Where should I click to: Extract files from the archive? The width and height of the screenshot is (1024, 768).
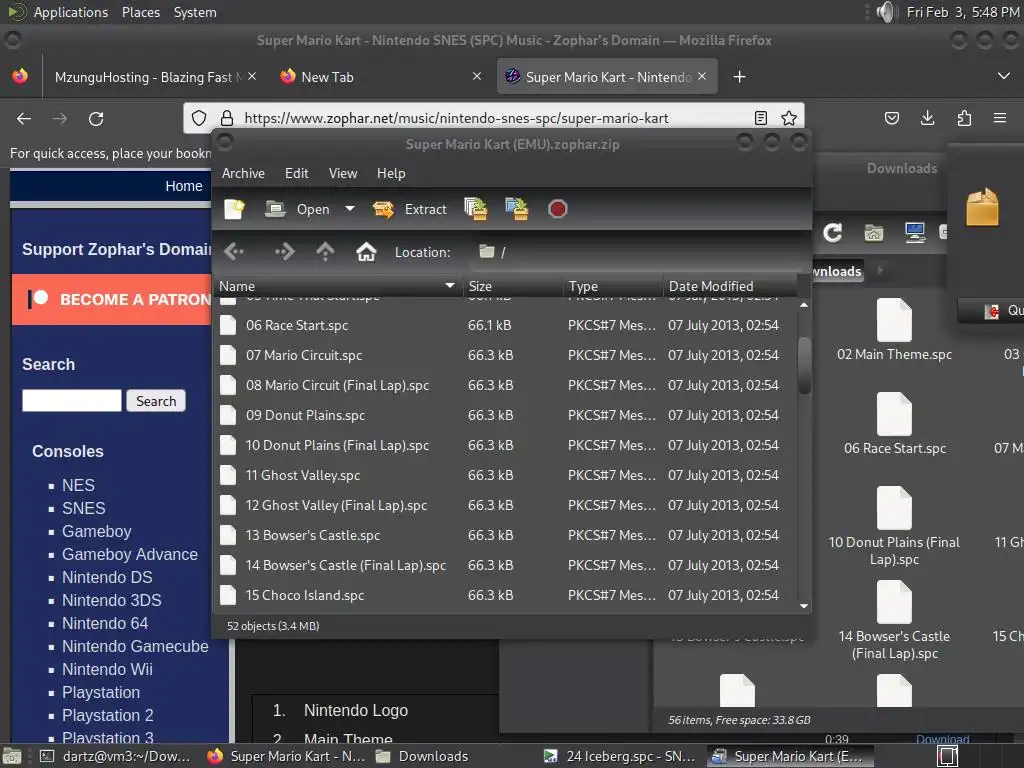pyautogui.click(x=409, y=209)
